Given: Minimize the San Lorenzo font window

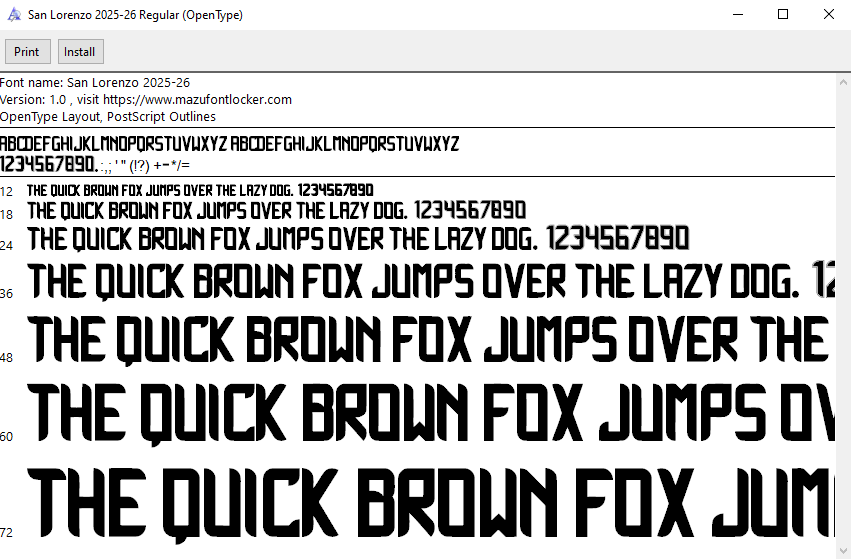Looking at the screenshot, I should pyautogui.click(x=738, y=15).
